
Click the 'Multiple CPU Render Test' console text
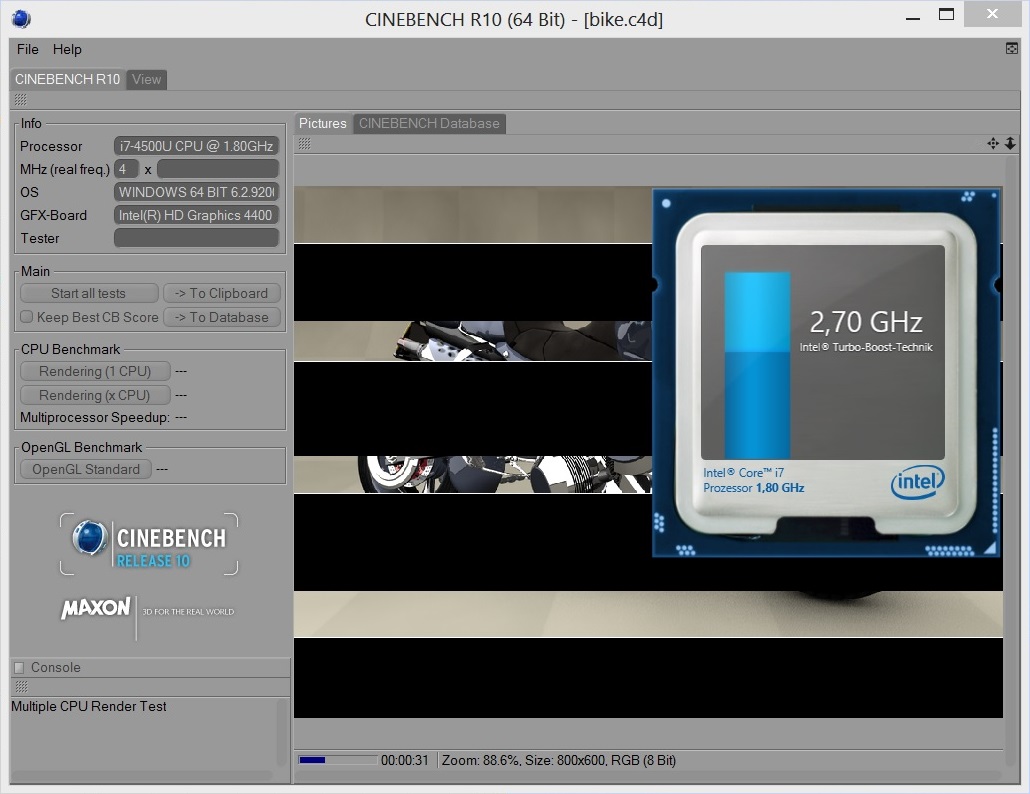click(89, 706)
